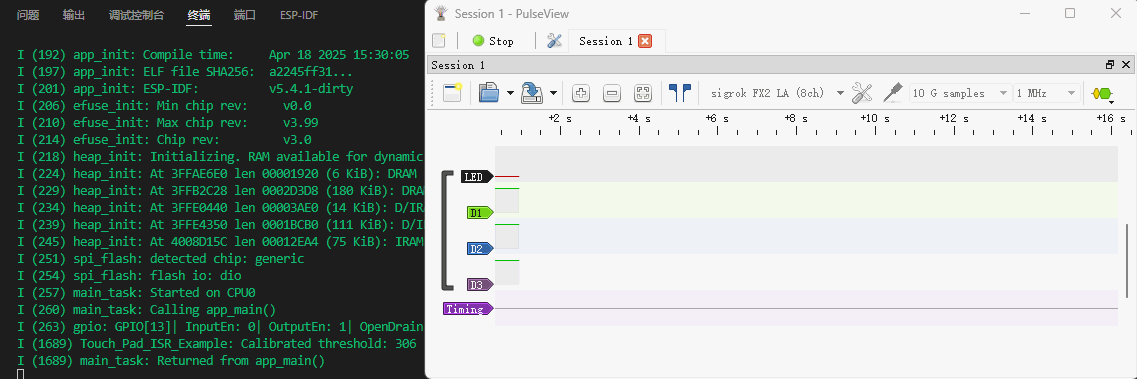Open the 端口 panel tab

point(245,15)
